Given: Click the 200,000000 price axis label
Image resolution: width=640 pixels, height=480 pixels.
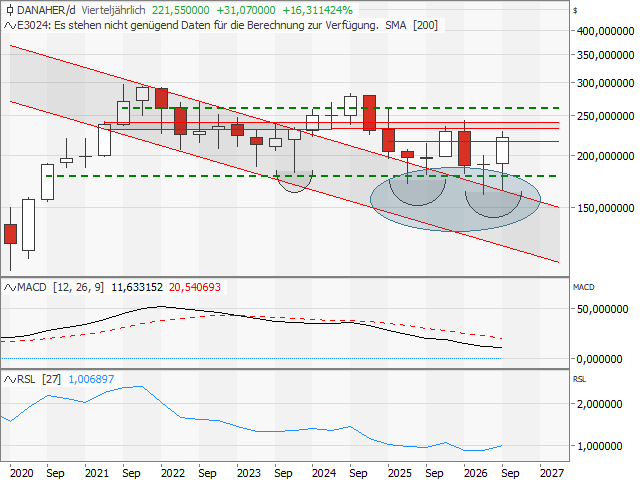Looking at the screenshot, I should pyautogui.click(x=605, y=156).
